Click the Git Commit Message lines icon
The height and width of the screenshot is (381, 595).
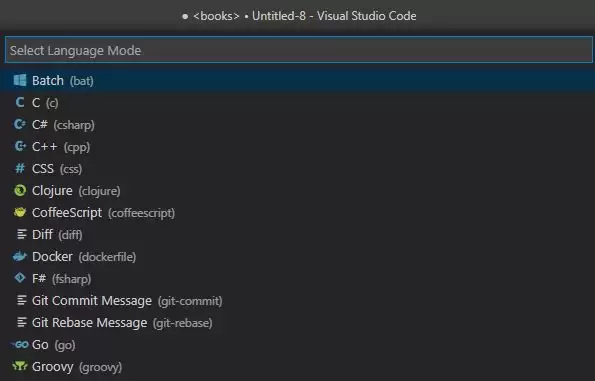click(x=22, y=300)
